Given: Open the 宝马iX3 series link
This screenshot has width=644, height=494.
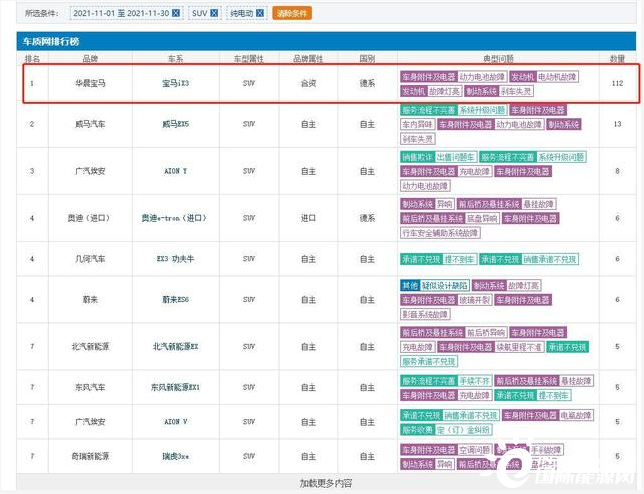Looking at the screenshot, I should (x=175, y=83).
